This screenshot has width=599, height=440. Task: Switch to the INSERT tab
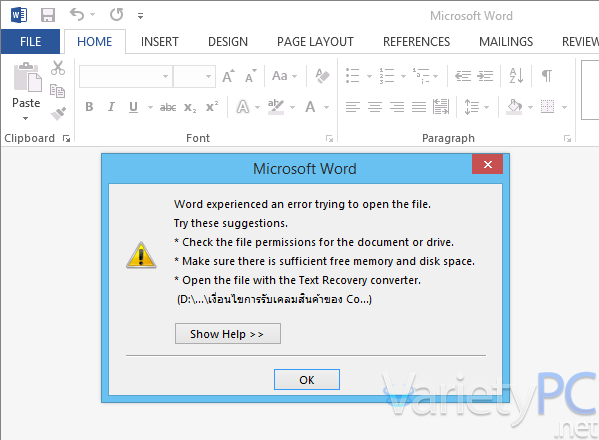[x=160, y=42]
